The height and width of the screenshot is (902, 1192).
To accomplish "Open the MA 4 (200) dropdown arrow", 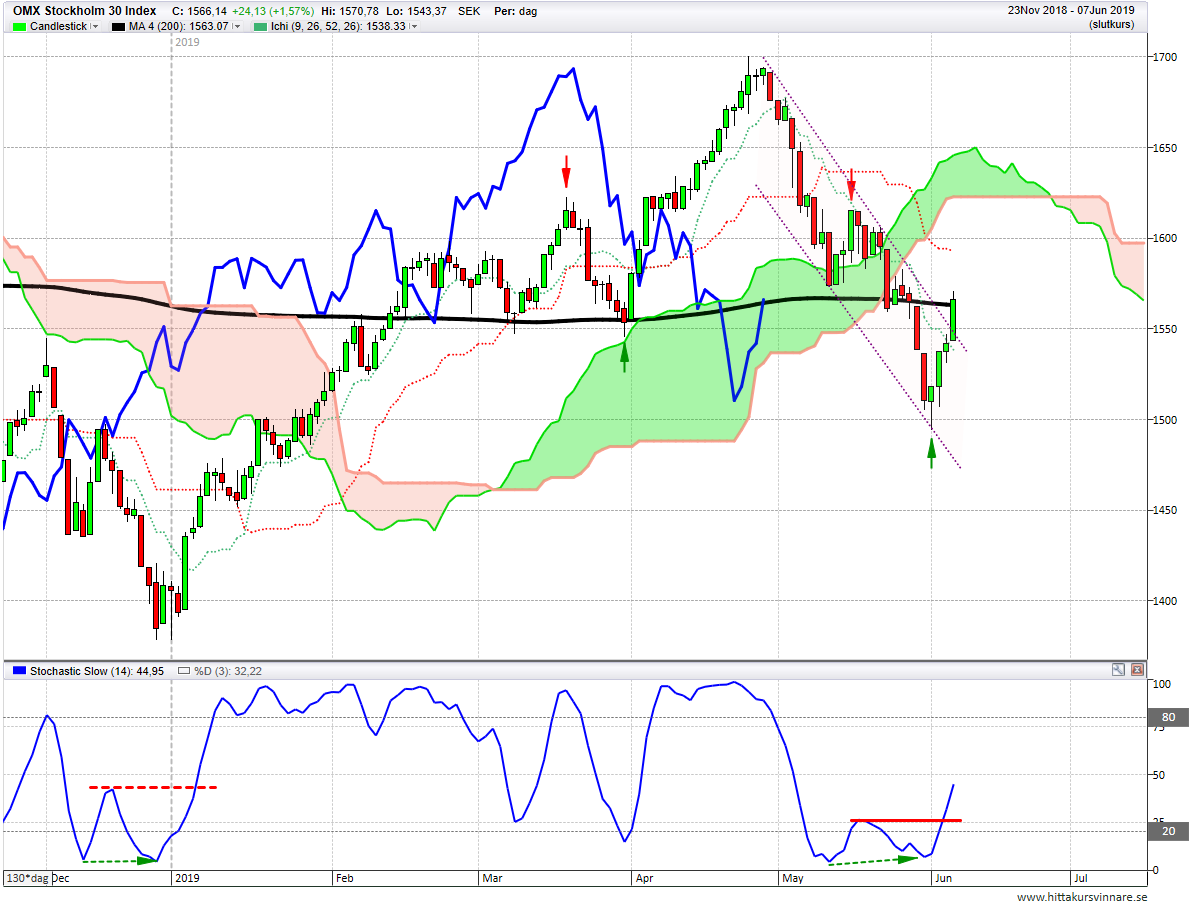I will [236, 27].
